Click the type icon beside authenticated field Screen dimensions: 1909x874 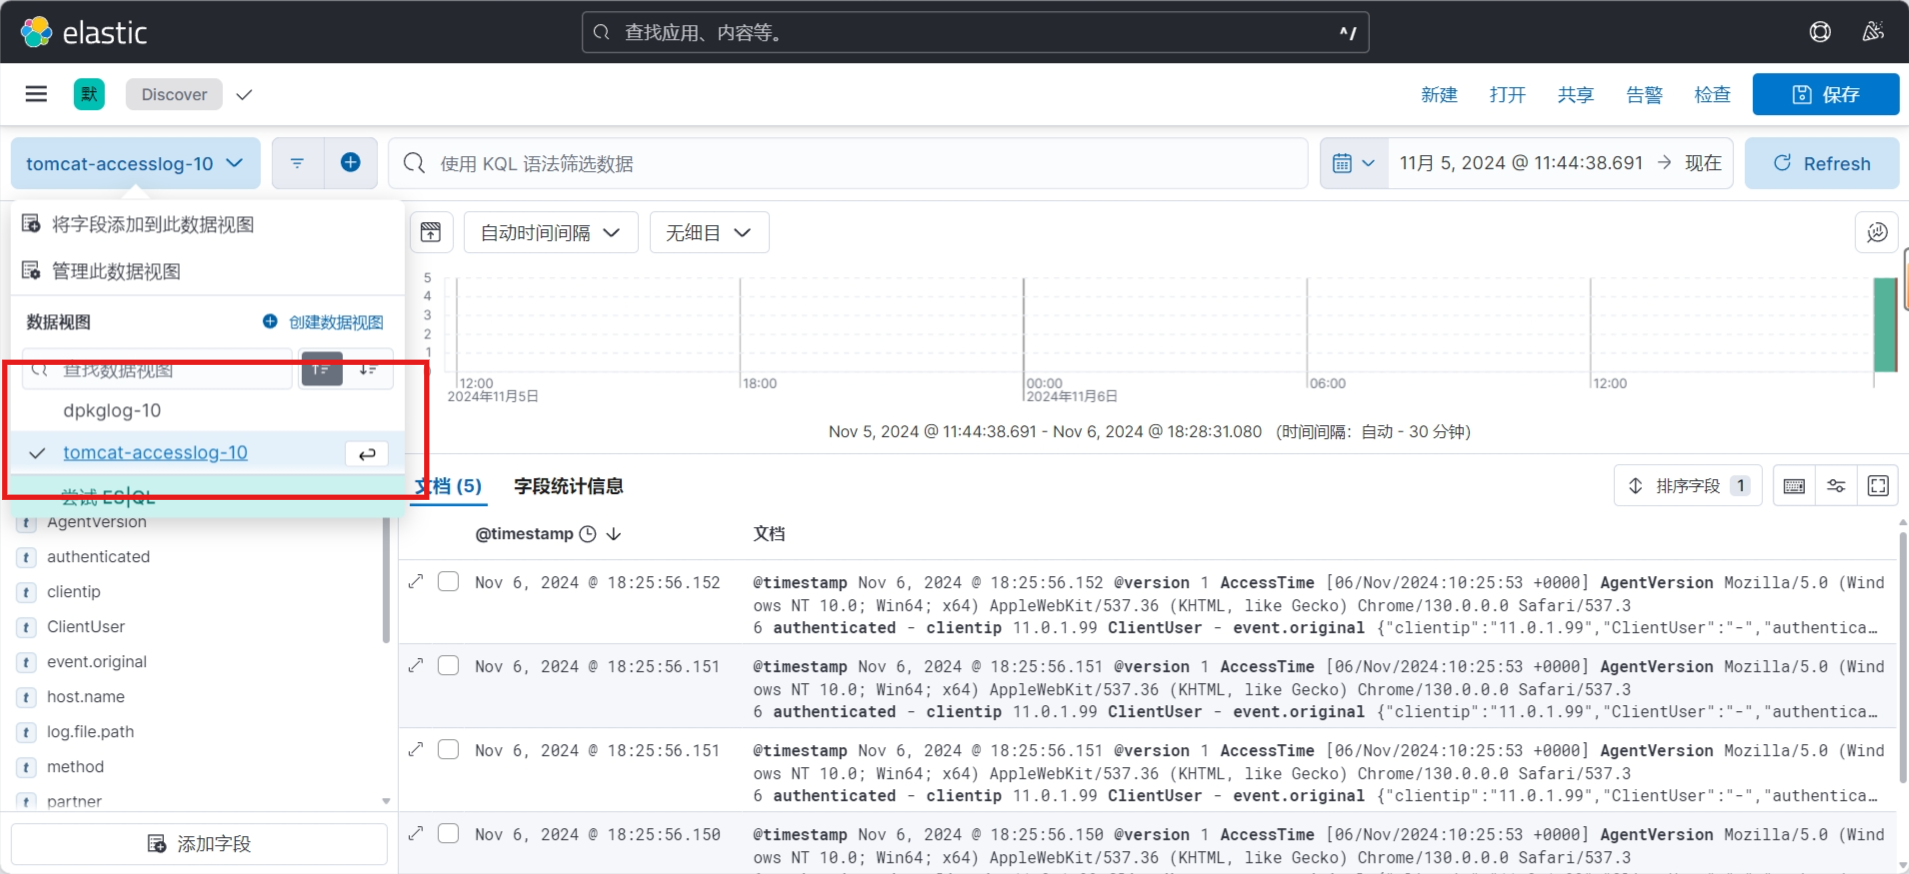coord(26,557)
